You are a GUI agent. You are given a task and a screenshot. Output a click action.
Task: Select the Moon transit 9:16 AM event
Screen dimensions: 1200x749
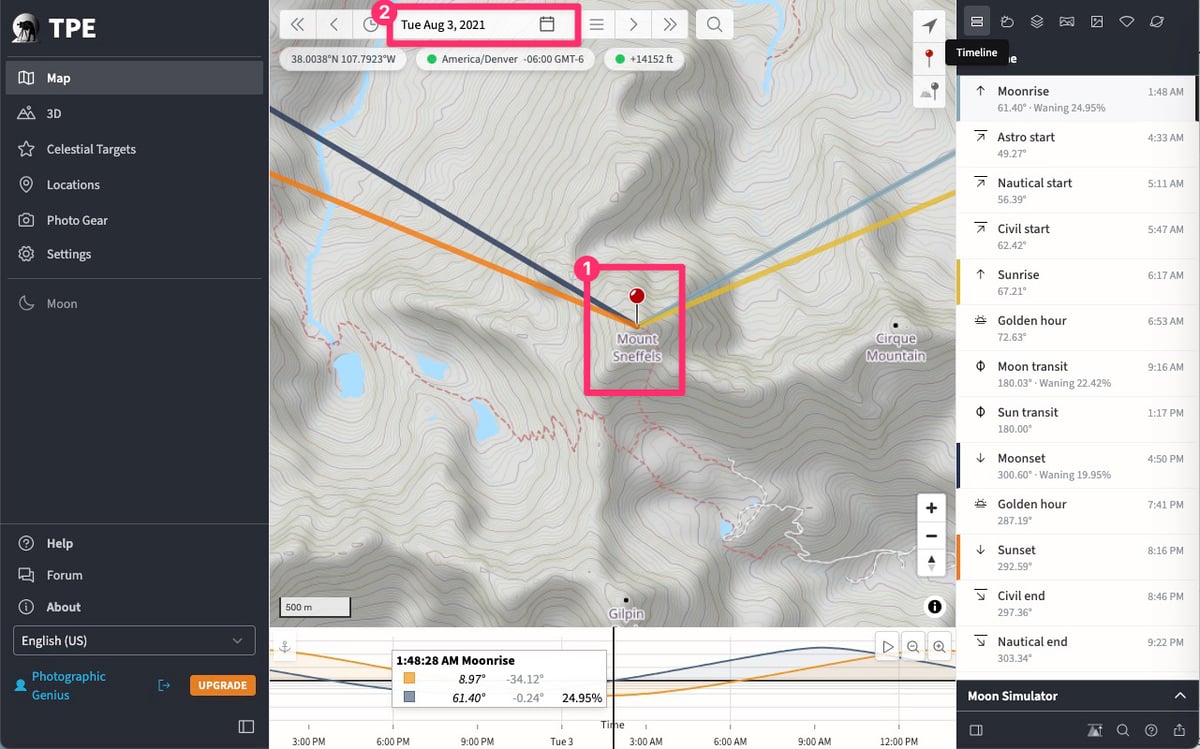tap(1075, 374)
